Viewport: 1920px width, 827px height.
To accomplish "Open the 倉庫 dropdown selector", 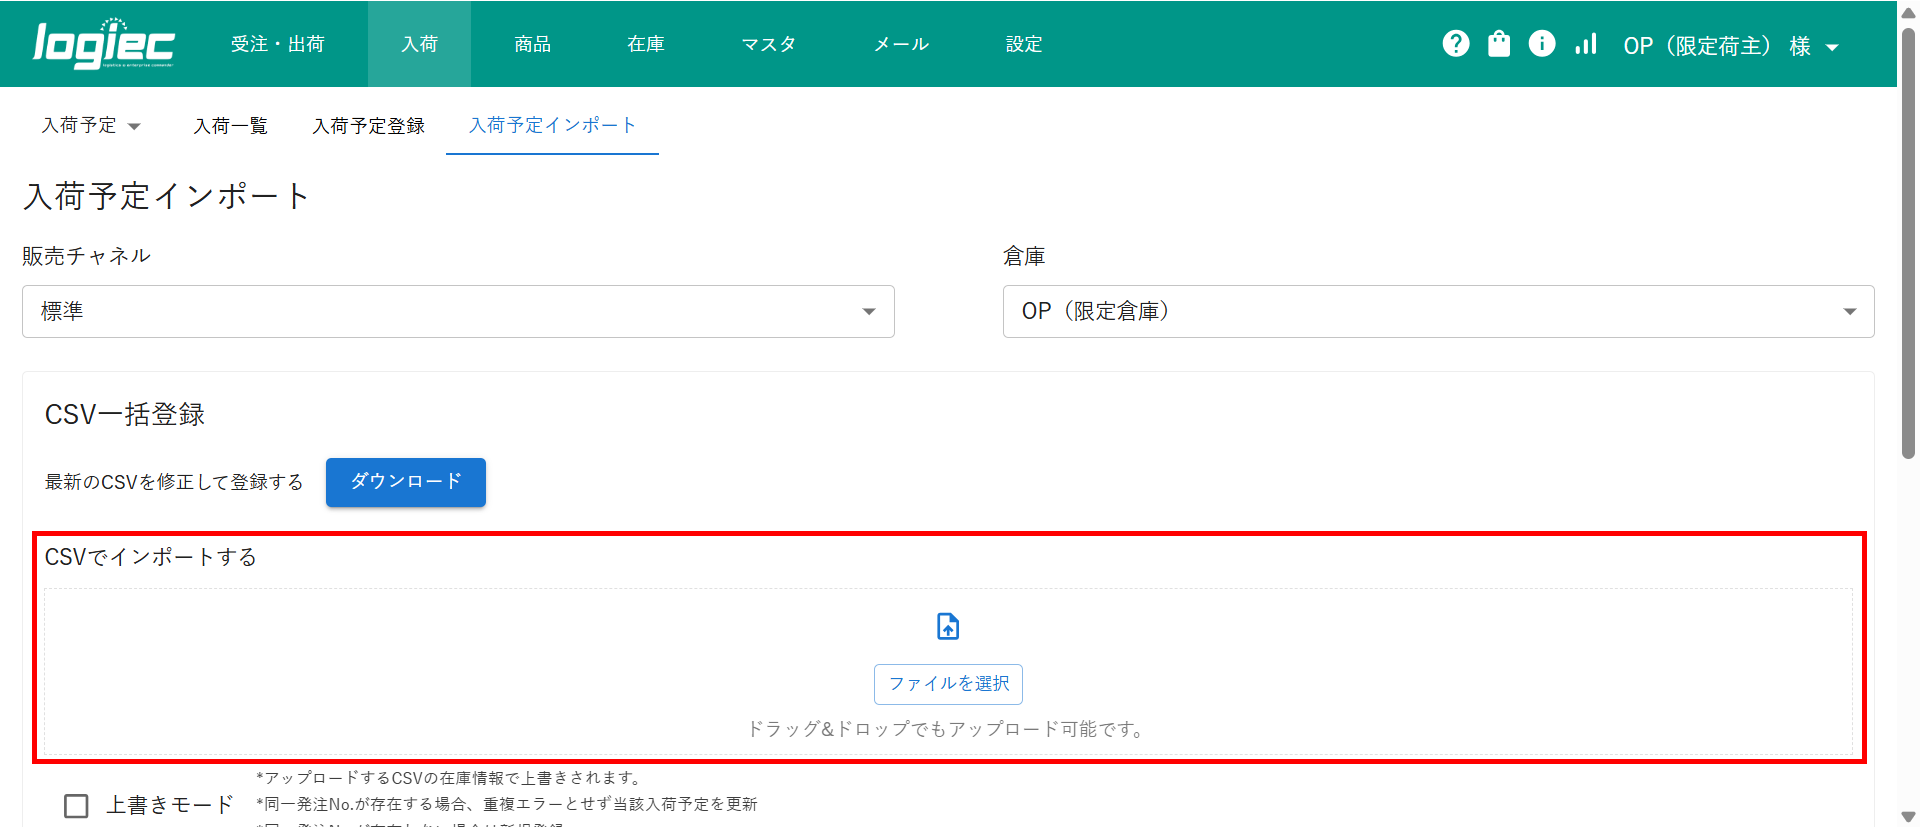I will 1438,312.
